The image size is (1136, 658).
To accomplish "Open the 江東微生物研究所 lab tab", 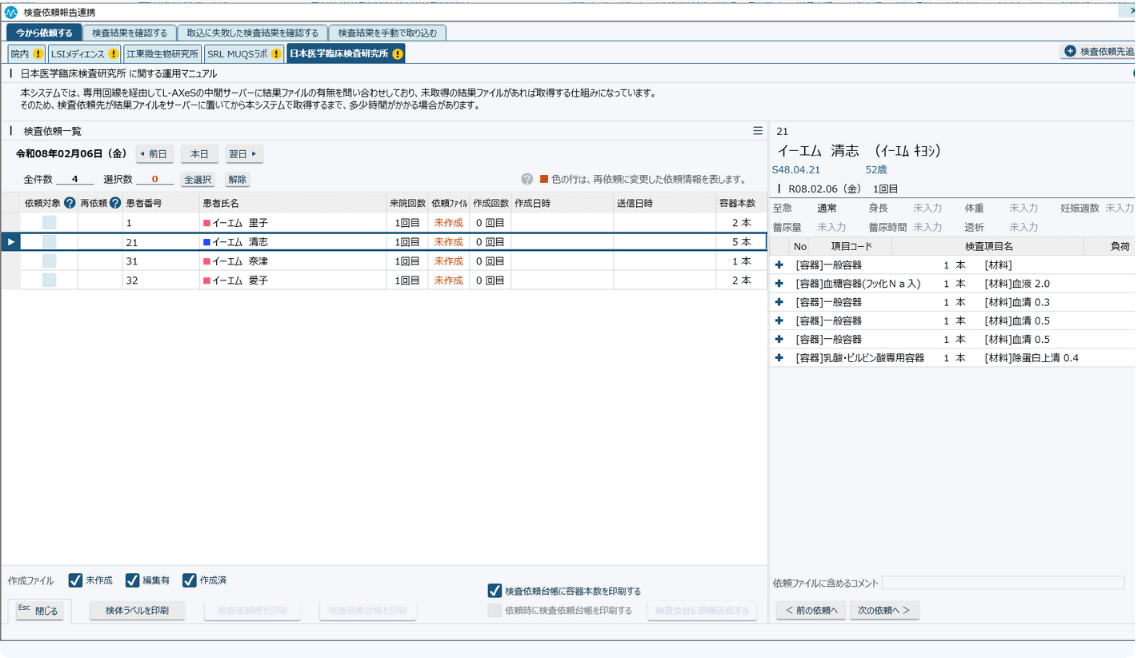I will [163, 54].
